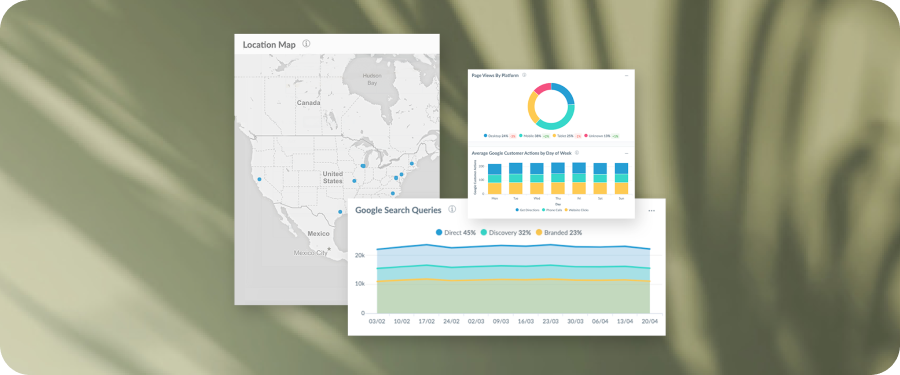
Task: Open the Google Search Queries three-dot menu
Action: tap(651, 211)
